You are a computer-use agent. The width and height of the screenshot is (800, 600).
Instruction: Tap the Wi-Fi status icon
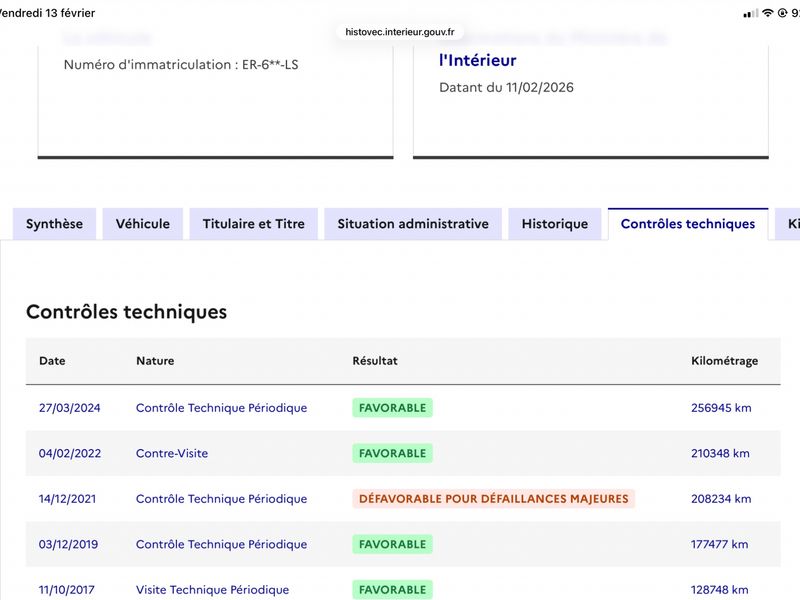click(x=767, y=13)
